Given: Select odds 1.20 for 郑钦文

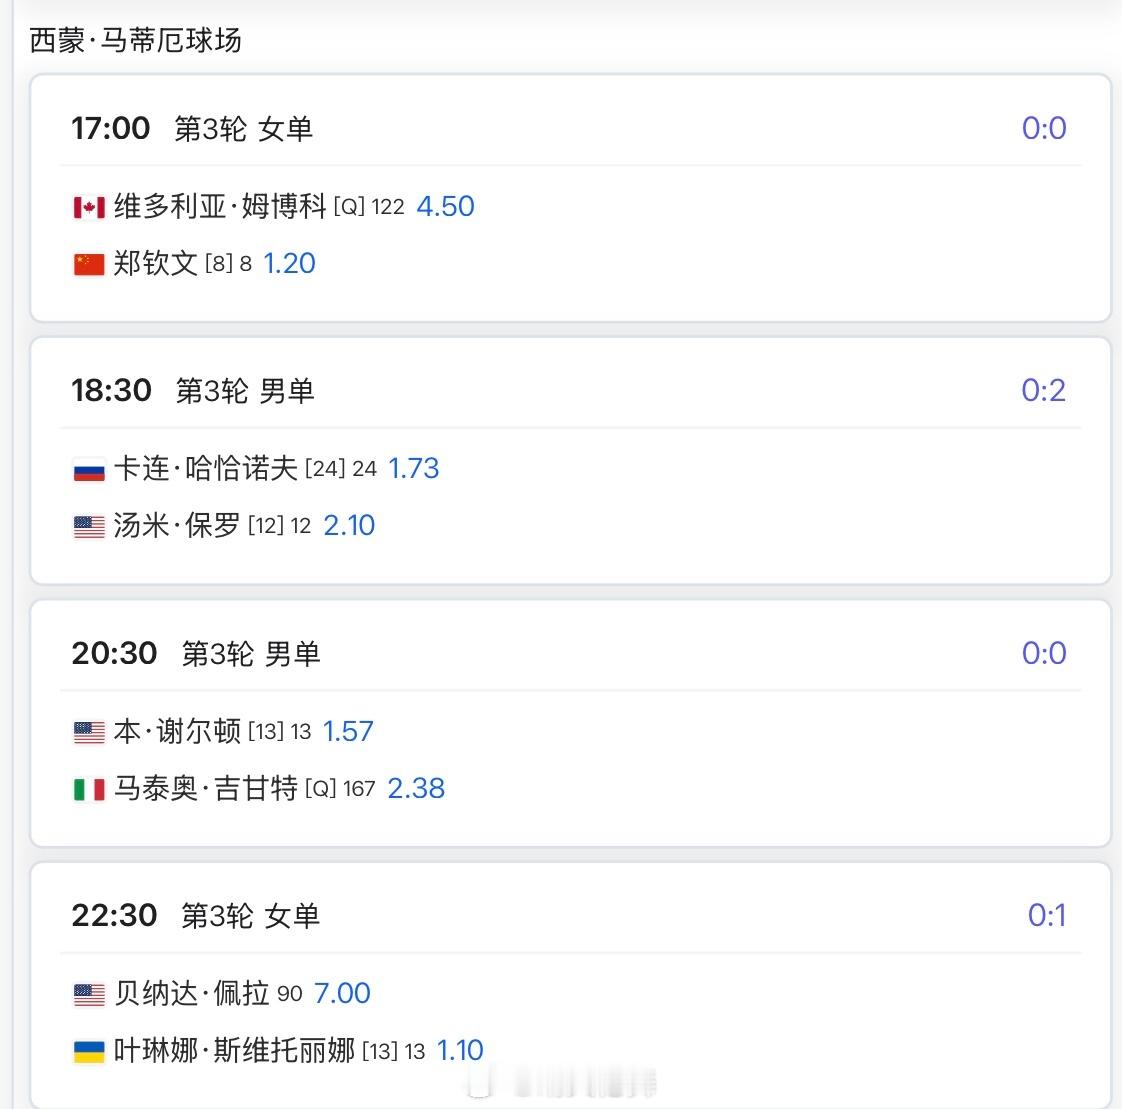Looking at the screenshot, I should 289,263.
